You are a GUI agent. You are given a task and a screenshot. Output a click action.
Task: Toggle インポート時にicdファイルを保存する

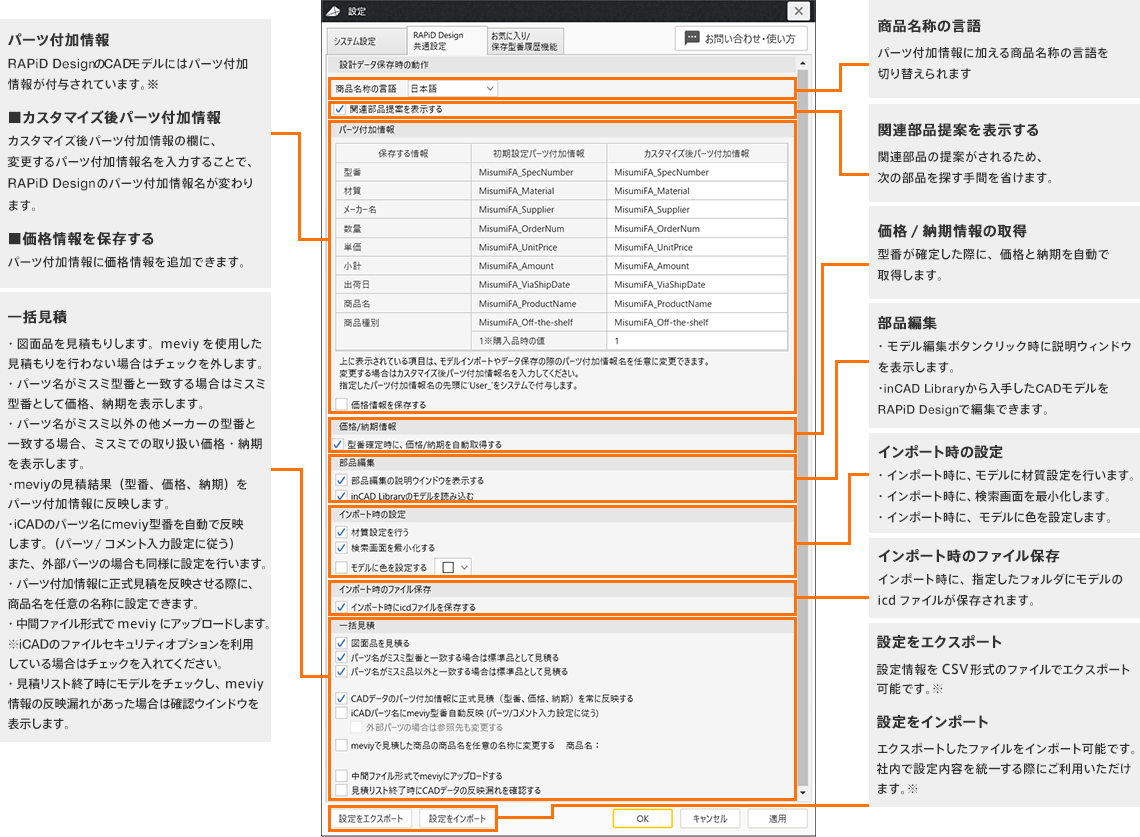click(343, 607)
